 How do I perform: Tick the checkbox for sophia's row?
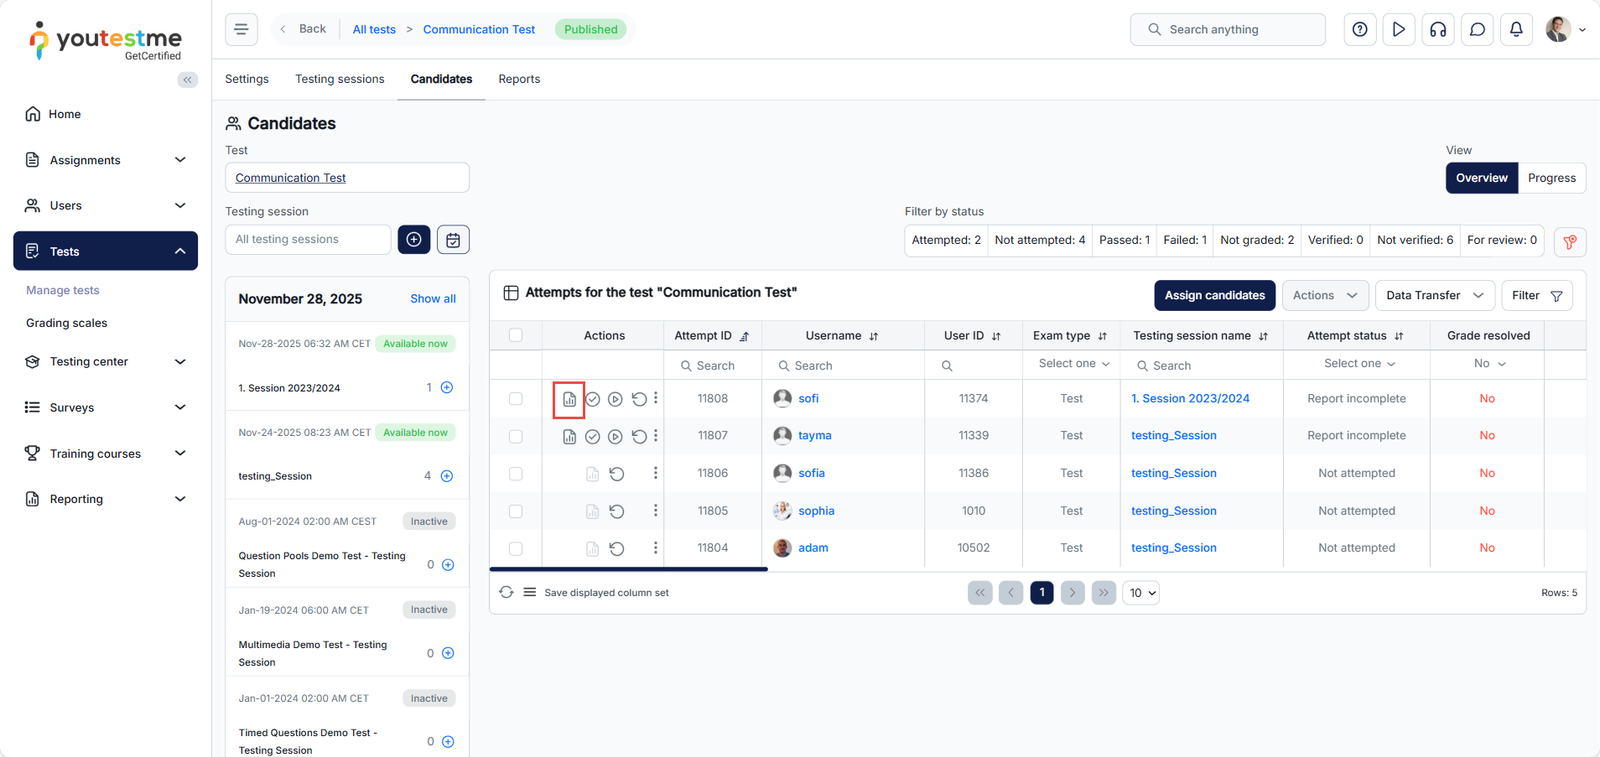click(x=516, y=511)
